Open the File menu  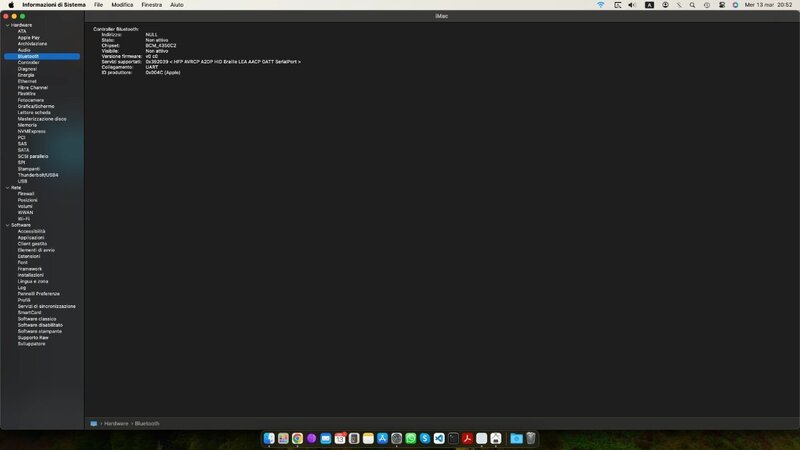tap(98, 5)
